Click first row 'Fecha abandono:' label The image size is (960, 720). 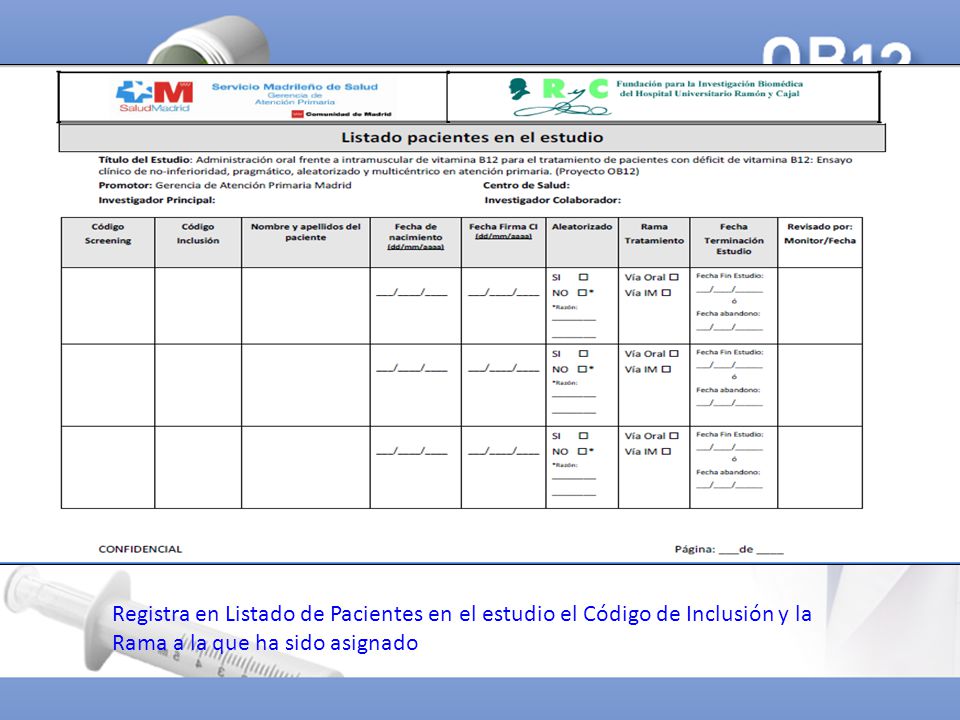(727, 313)
